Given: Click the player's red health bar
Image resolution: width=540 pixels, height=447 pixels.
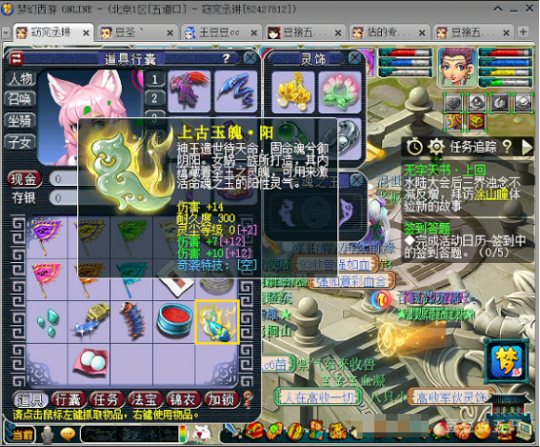Looking at the screenshot, I should (x=505, y=52).
